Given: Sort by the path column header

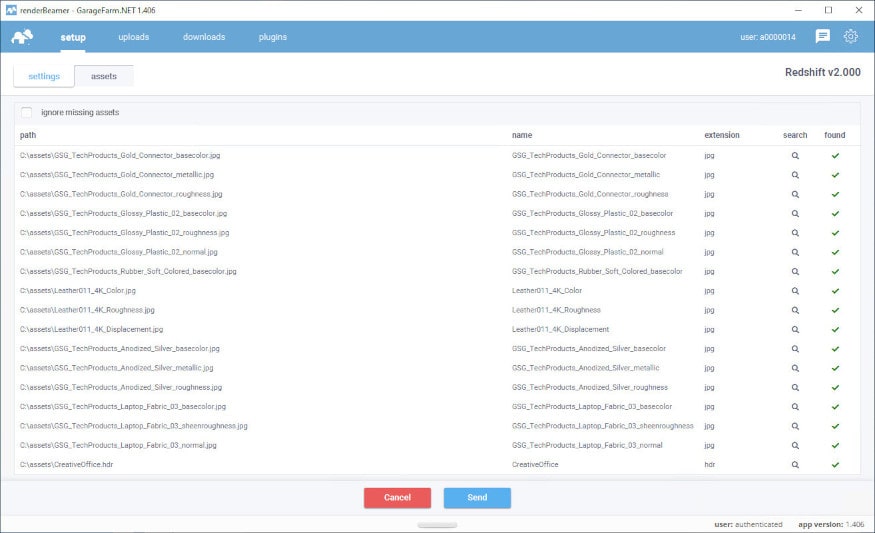Looking at the screenshot, I should pyautogui.click(x=28, y=135).
